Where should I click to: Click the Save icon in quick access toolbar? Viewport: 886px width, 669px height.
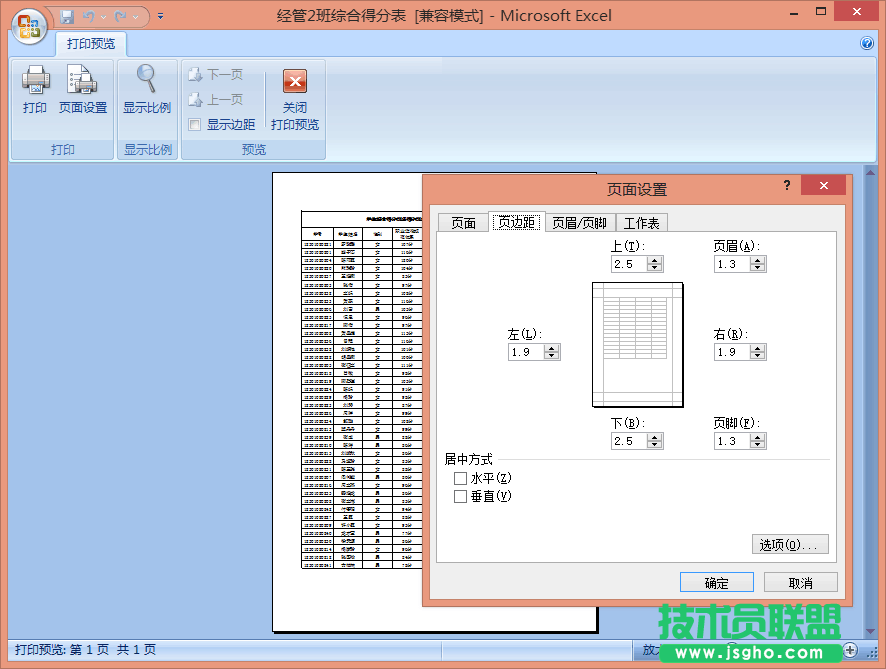point(67,17)
